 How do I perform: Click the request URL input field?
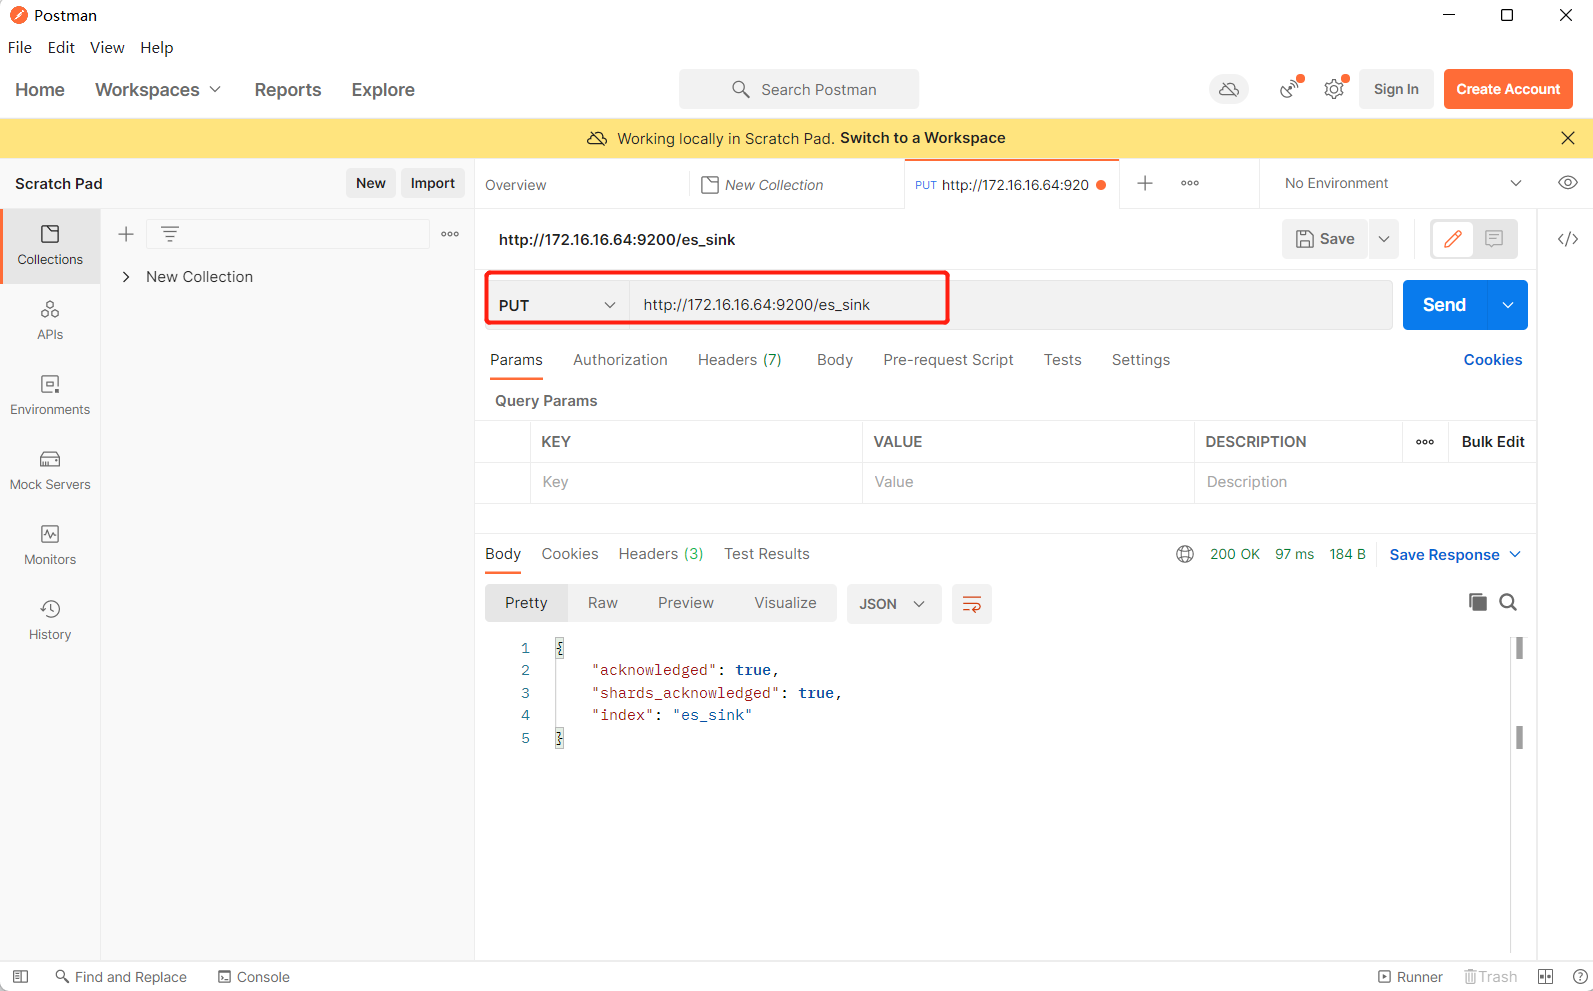coord(1010,305)
